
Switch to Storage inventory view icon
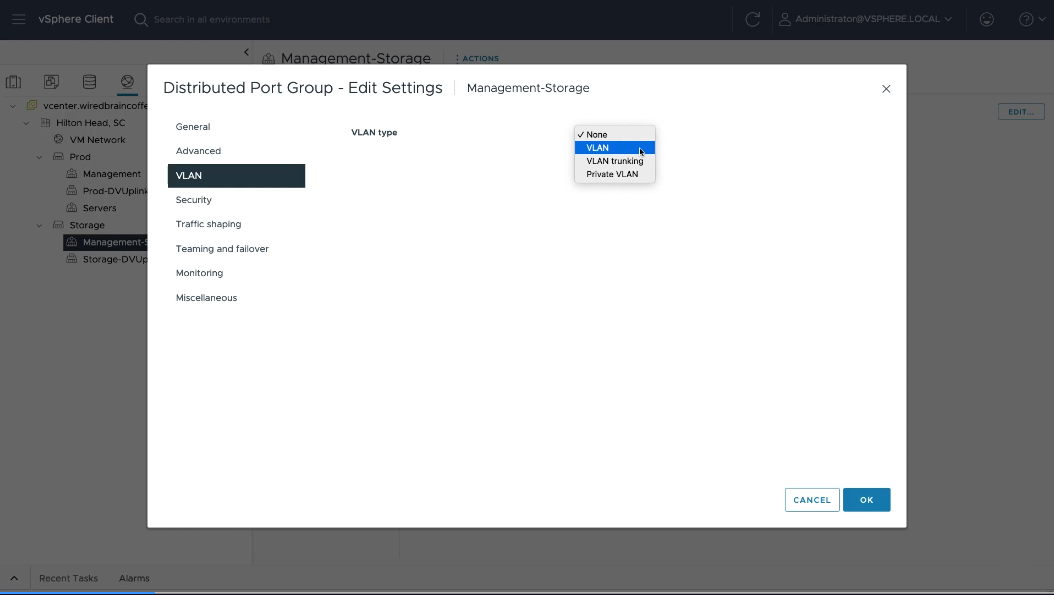(89, 82)
